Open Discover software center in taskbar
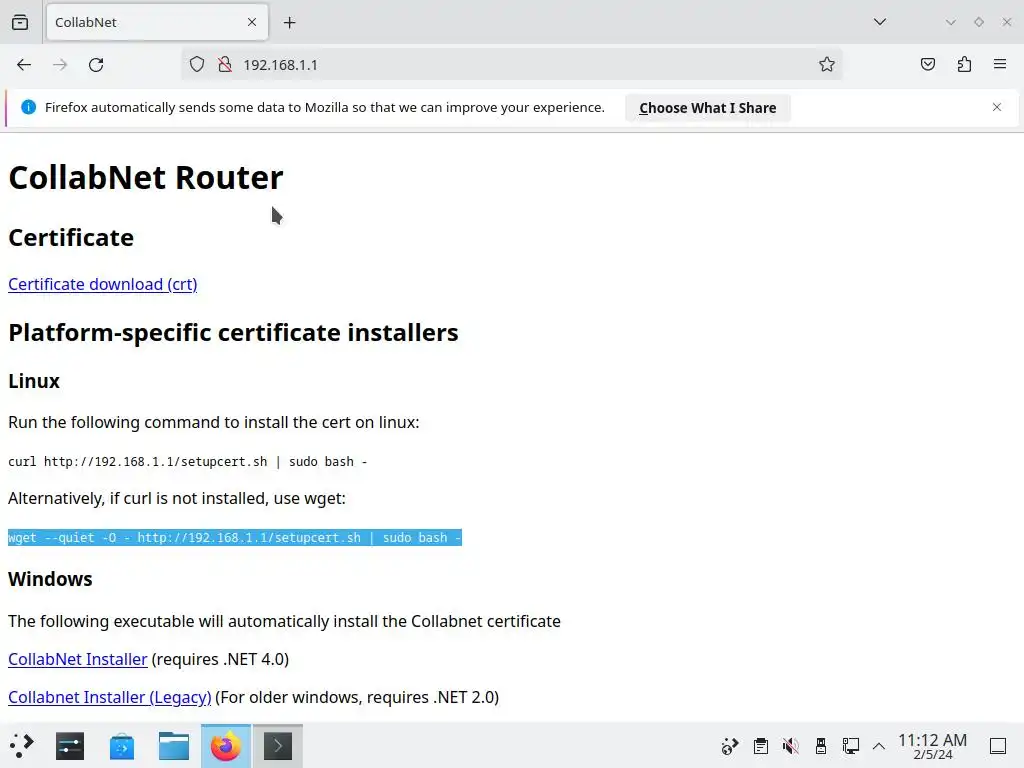Viewport: 1024px width, 768px height. (x=122, y=746)
